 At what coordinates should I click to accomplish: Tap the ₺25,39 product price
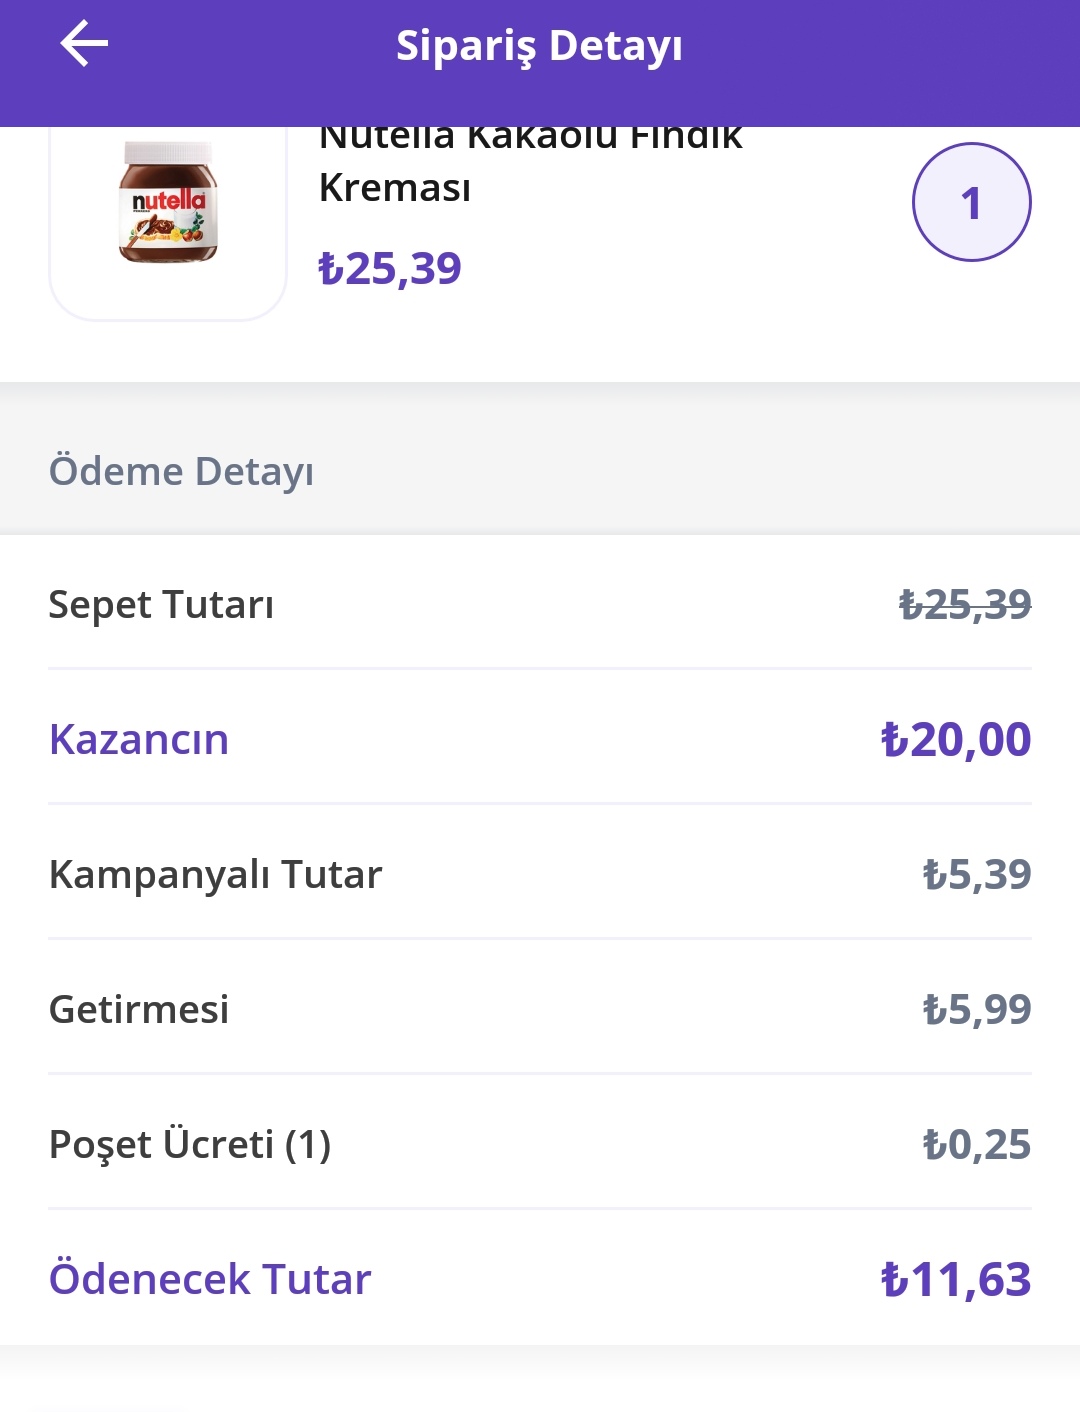(x=389, y=268)
